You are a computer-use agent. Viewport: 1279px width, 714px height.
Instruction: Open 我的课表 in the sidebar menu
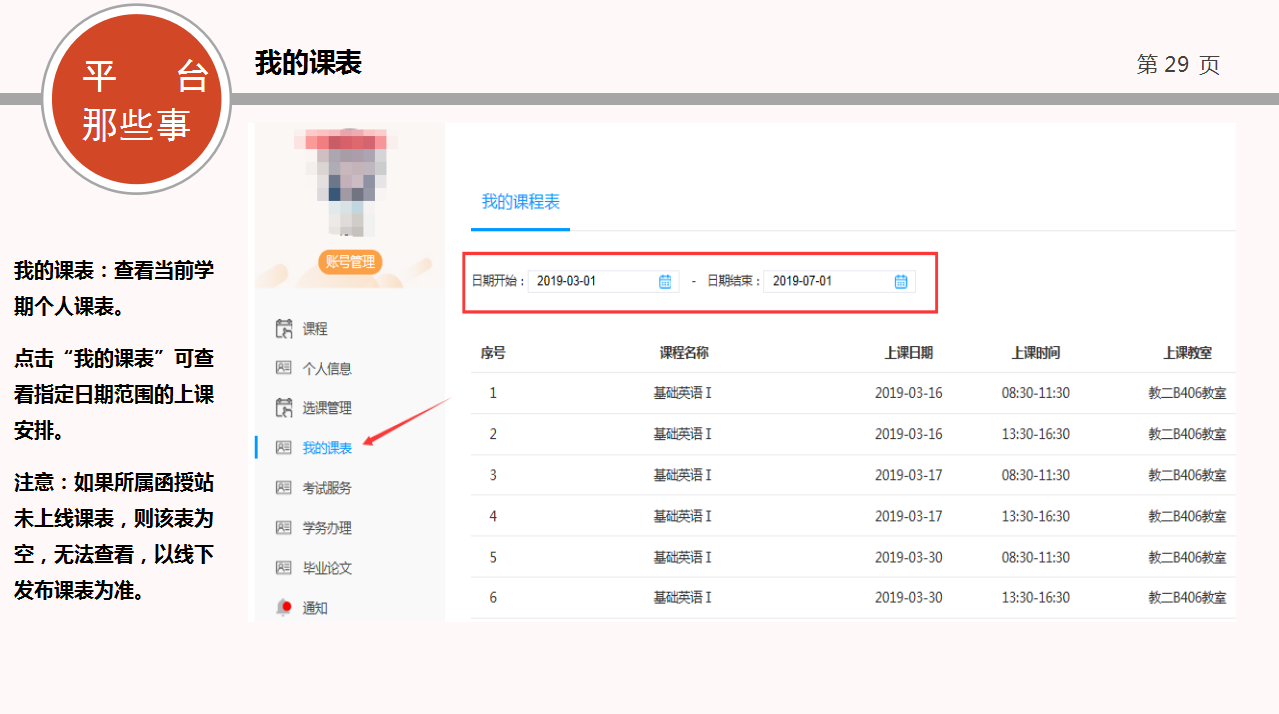point(327,448)
